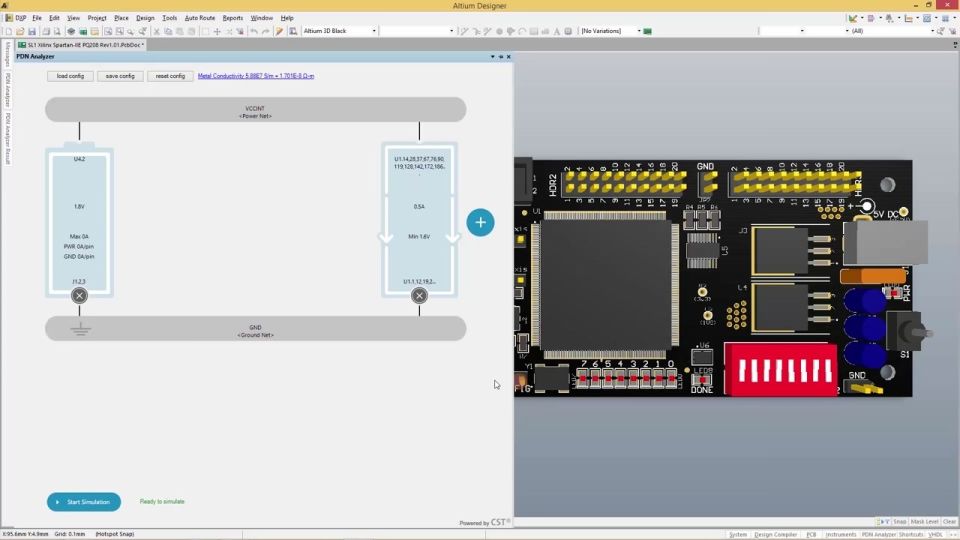Click the Cut scissors icon

click(x=156, y=31)
